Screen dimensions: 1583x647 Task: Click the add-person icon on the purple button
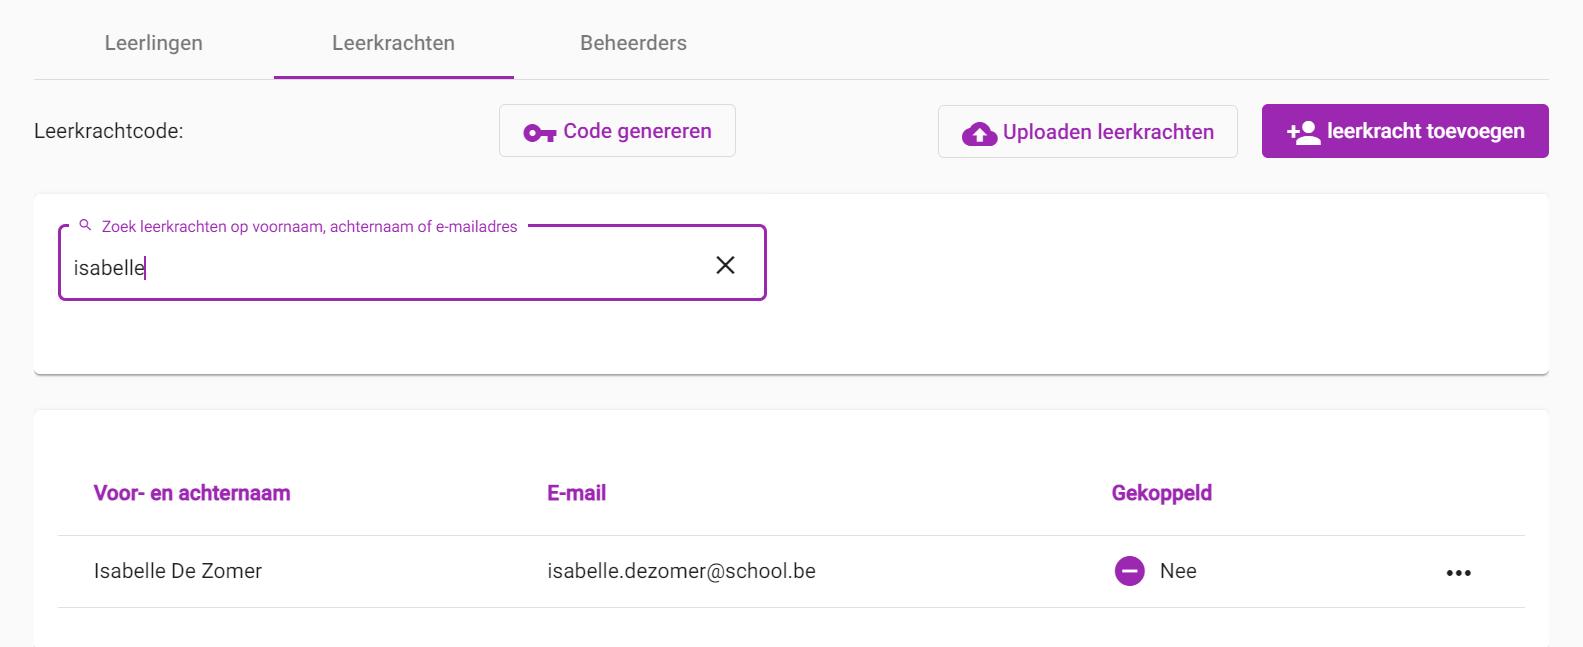pos(1303,132)
